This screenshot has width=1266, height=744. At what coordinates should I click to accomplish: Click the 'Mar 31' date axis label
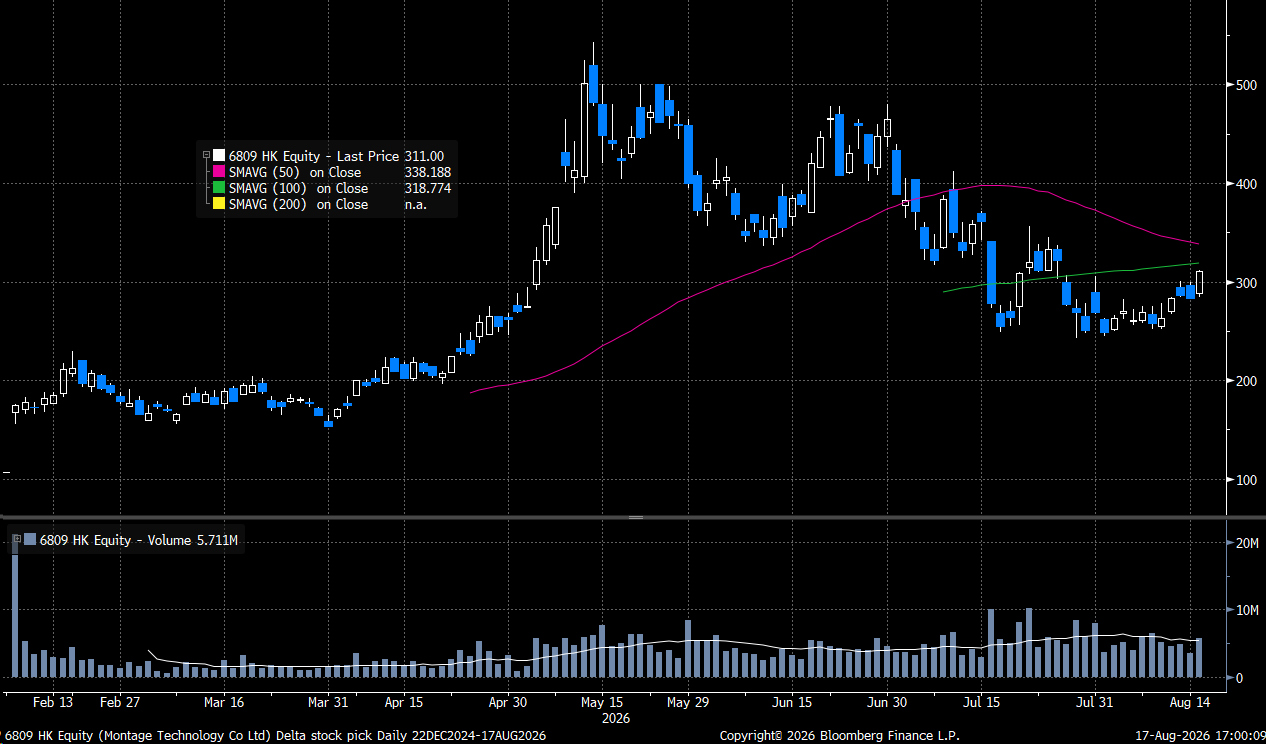[328, 702]
